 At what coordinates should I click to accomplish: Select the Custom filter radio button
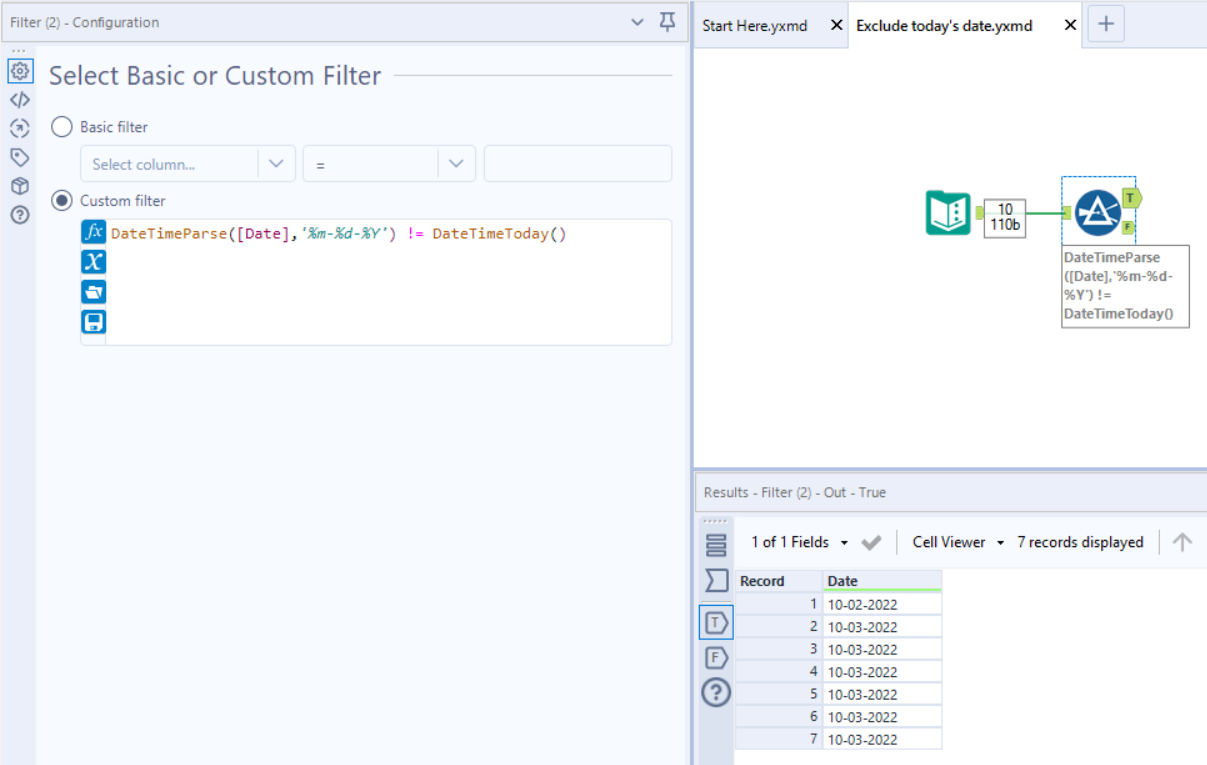(62, 201)
